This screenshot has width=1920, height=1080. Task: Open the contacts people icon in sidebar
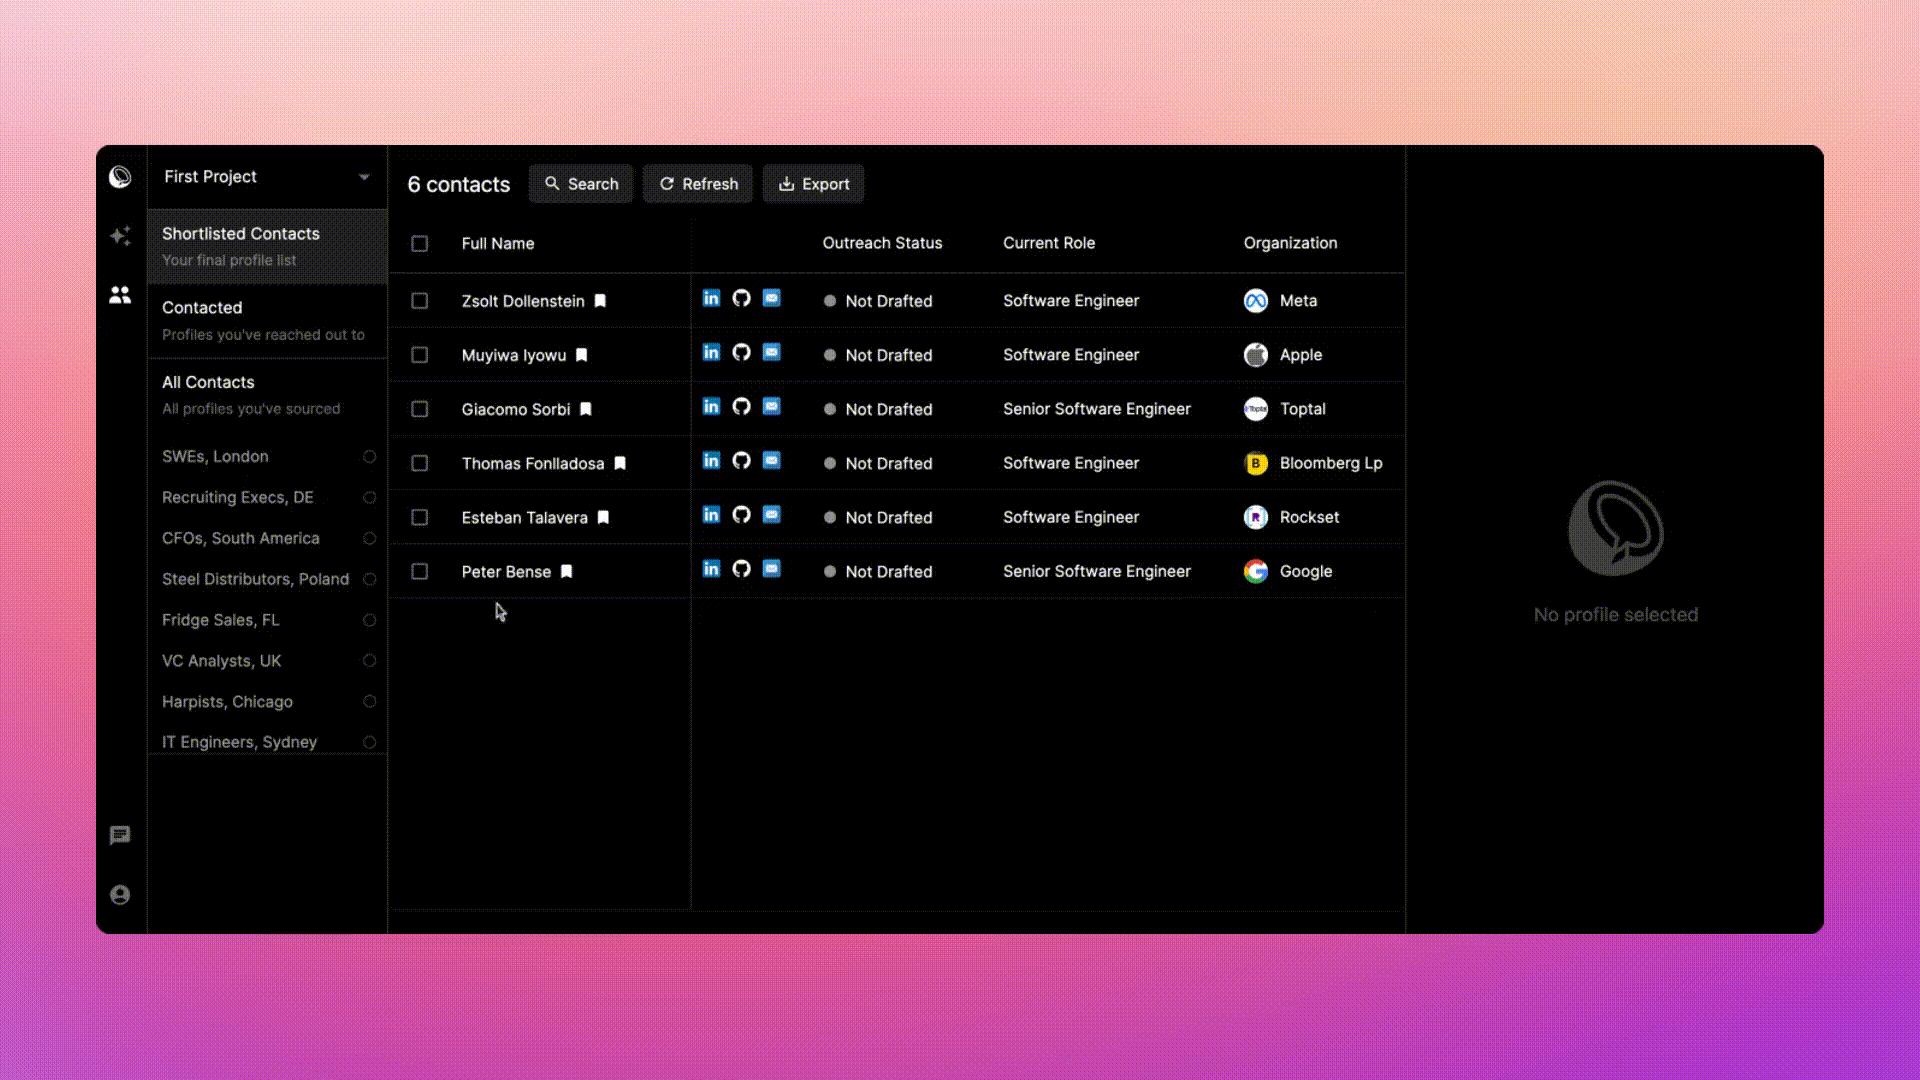120,295
